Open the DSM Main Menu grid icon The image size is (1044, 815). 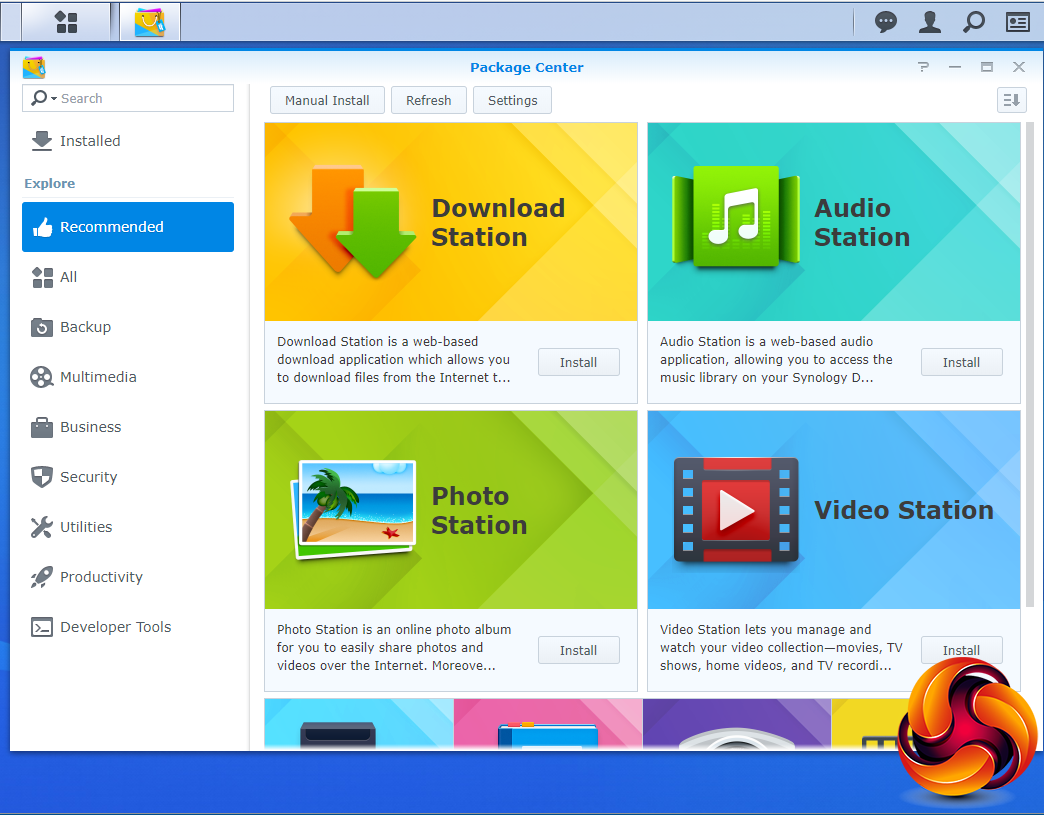66,22
